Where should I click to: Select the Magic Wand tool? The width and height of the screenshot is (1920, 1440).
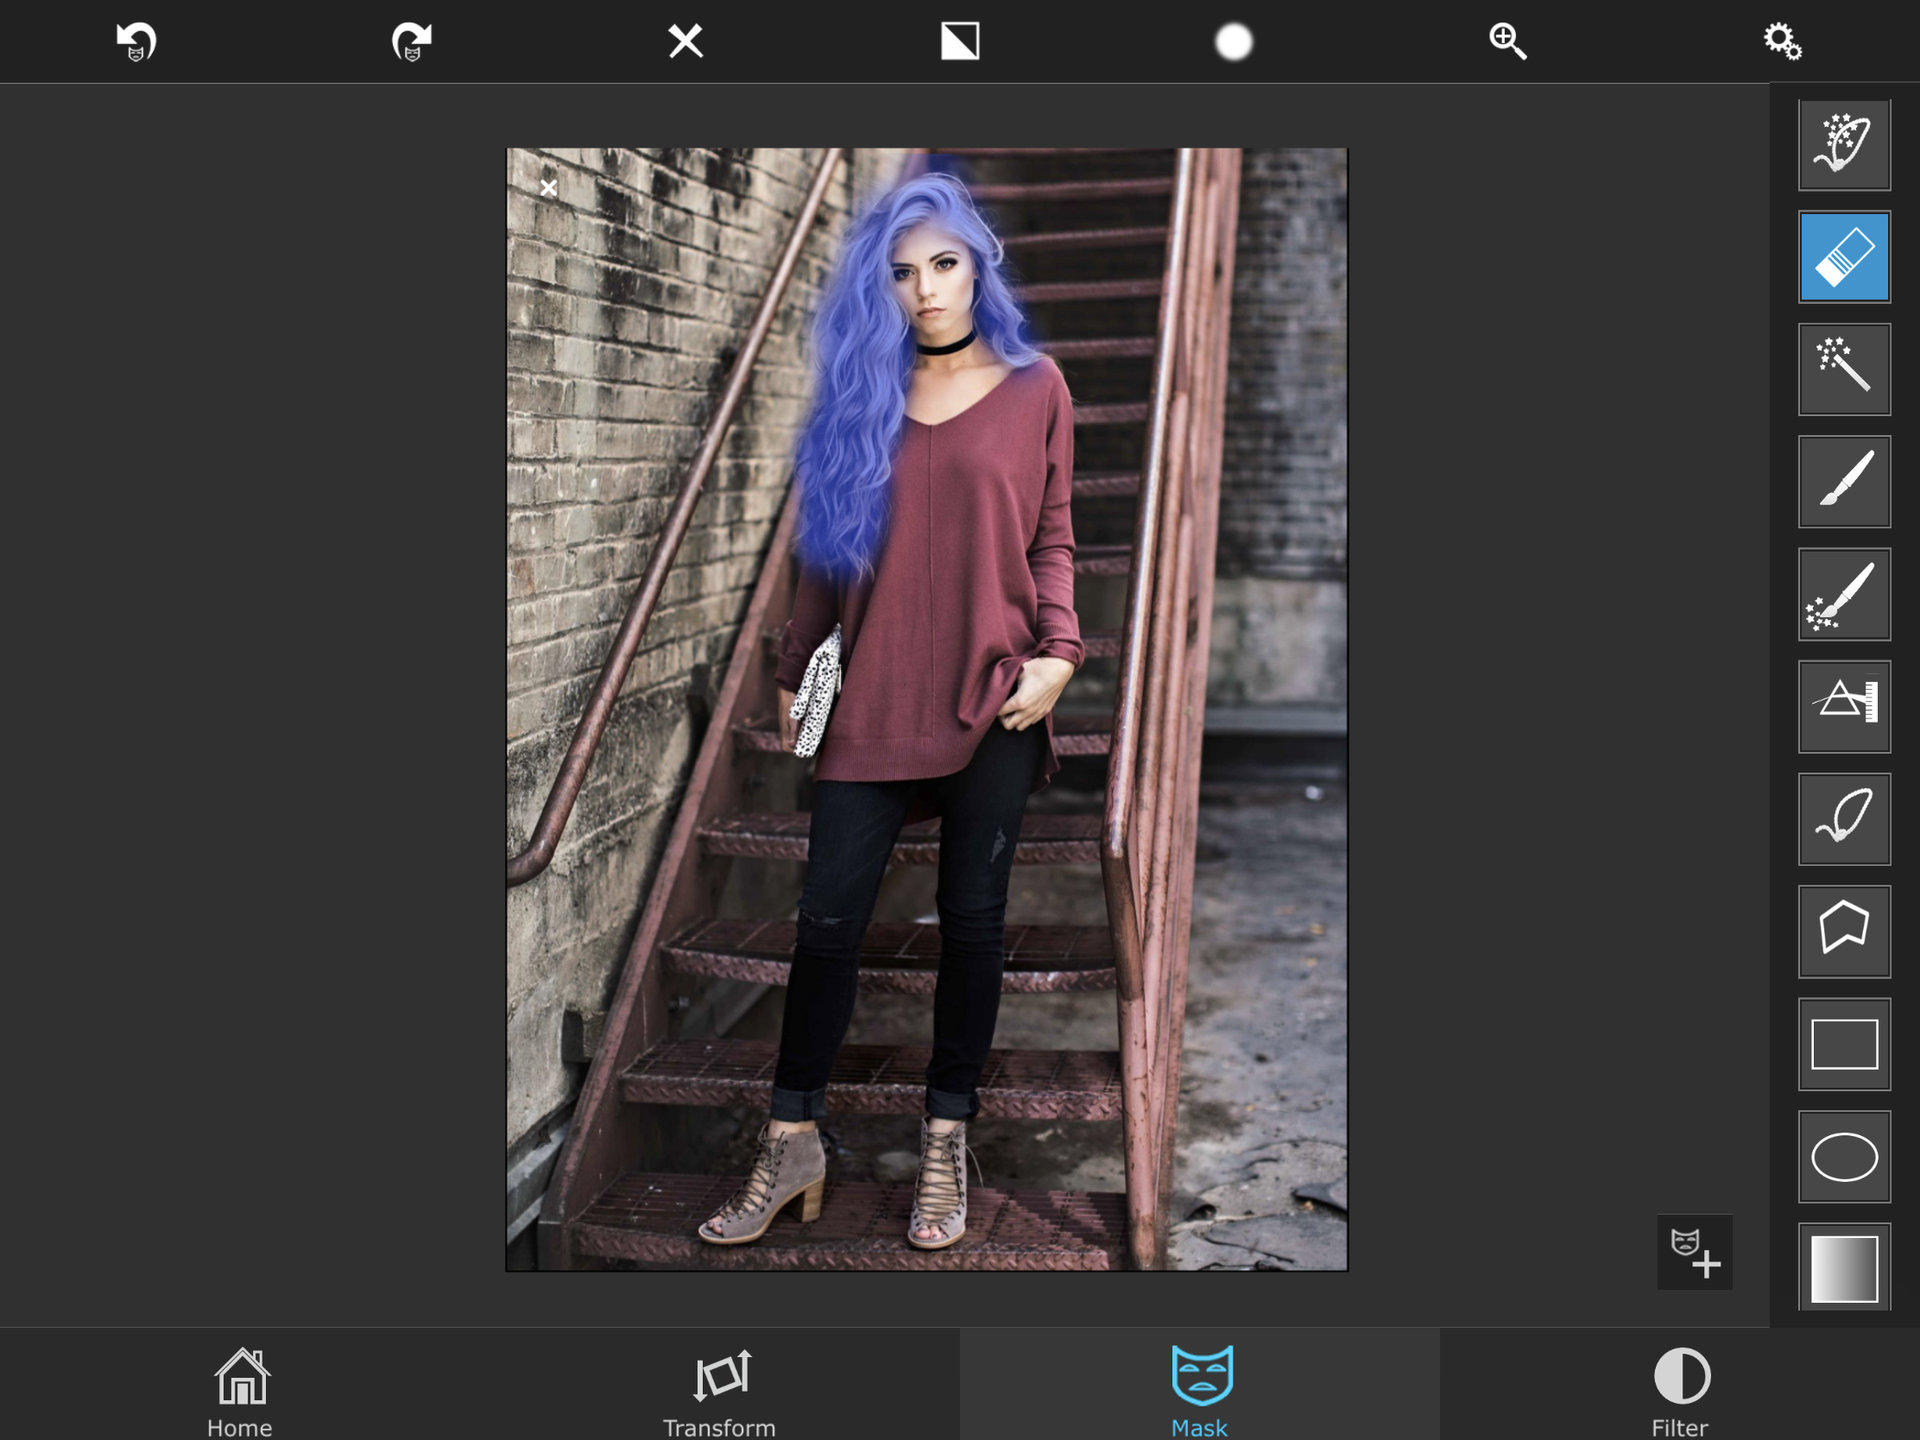tap(1844, 369)
